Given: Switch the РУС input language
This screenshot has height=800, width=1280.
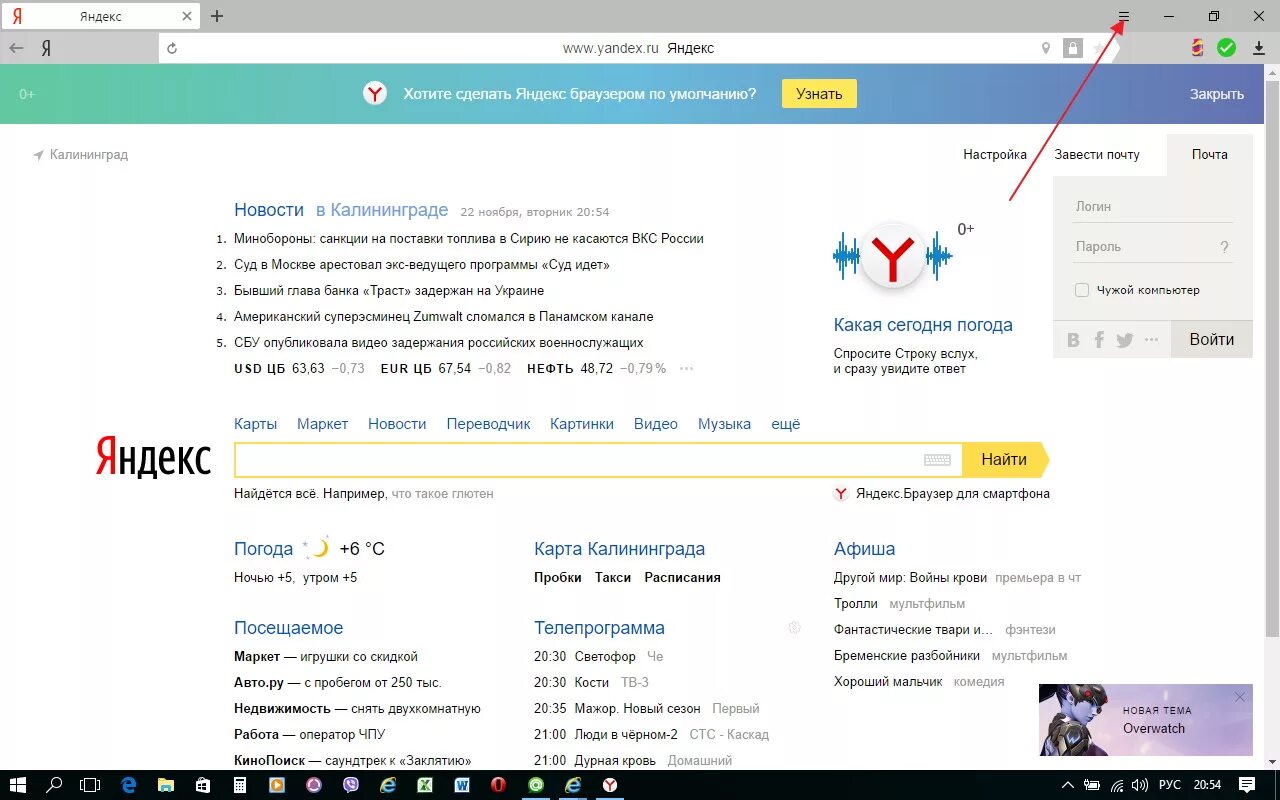Looking at the screenshot, I should [x=1169, y=785].
